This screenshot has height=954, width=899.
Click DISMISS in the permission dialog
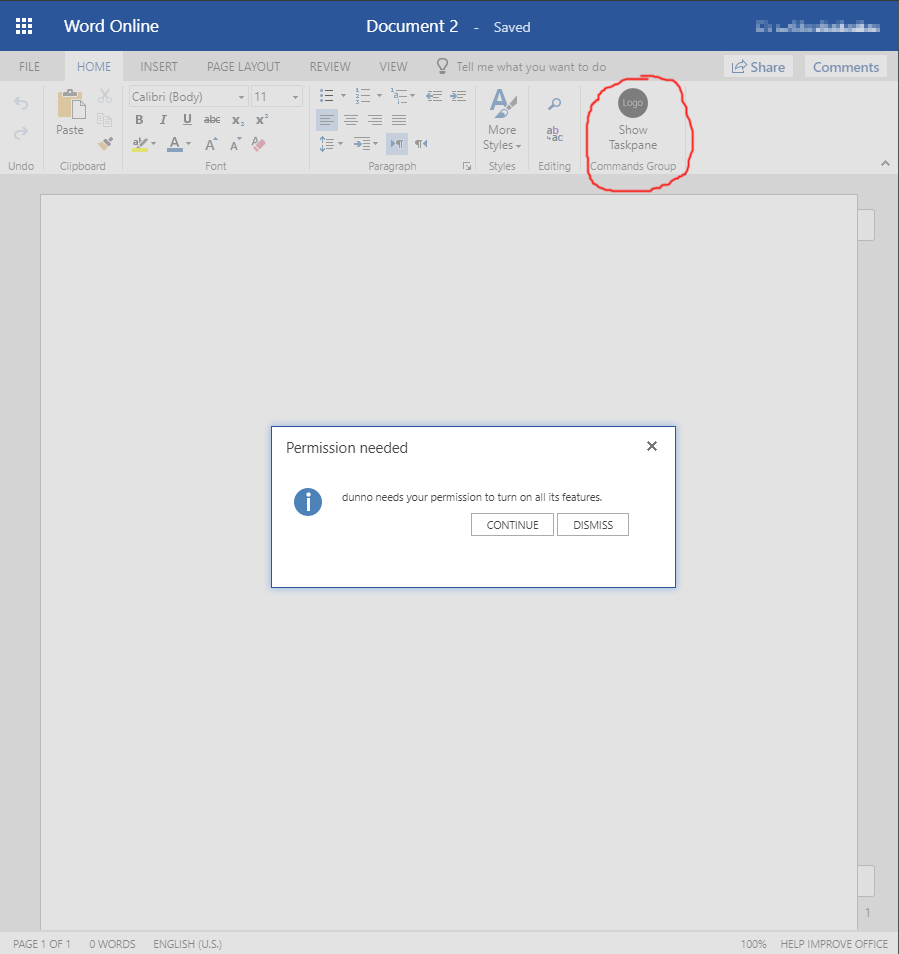[x=592, y=525]
